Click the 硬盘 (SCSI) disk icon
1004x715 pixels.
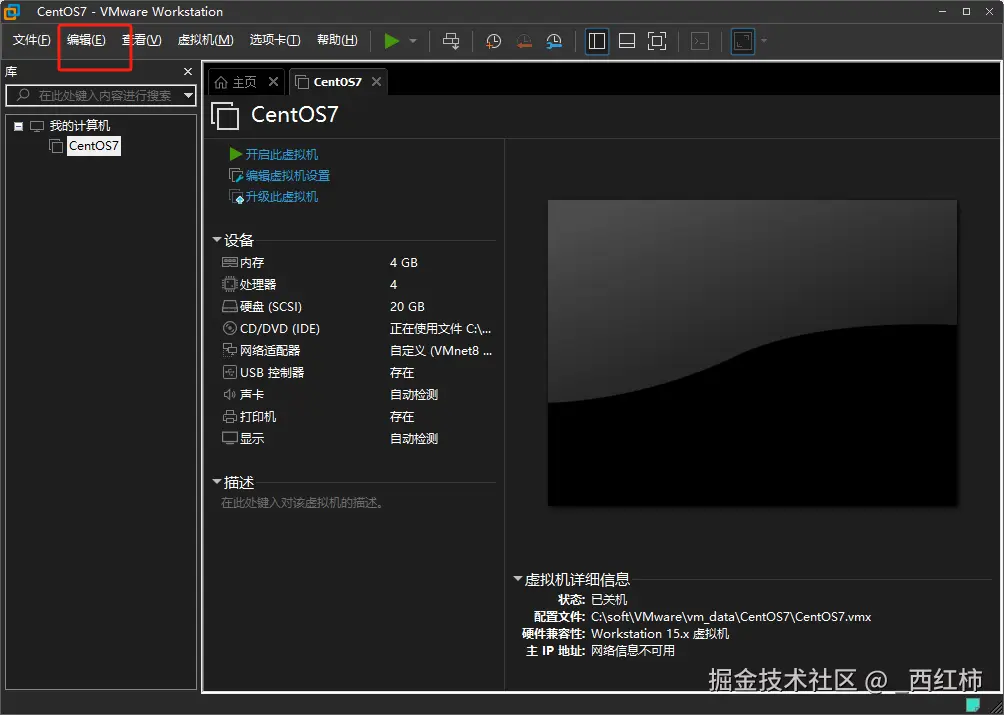click(x=229, y=306)
